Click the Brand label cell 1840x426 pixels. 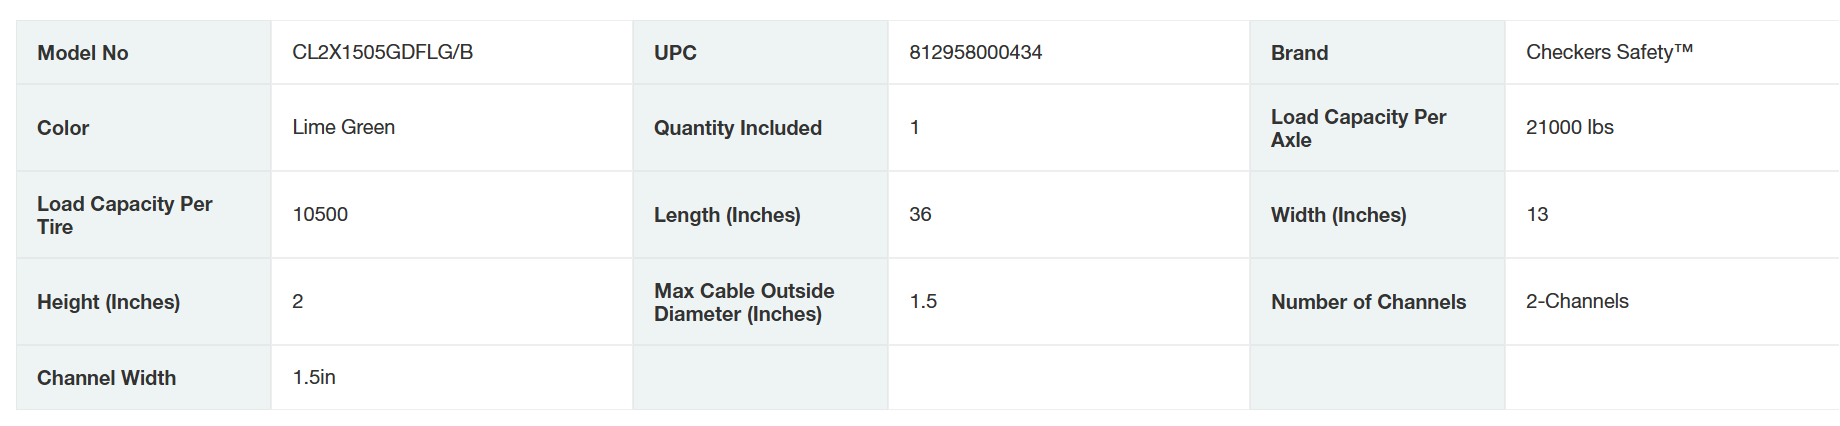tap(1299, 53)
